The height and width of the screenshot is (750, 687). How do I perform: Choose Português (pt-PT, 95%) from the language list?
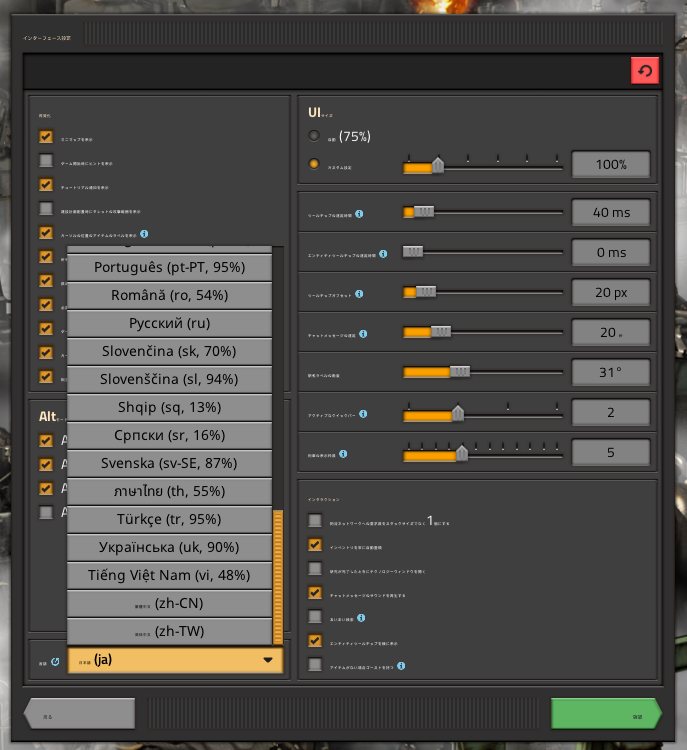tap(169, 267)
